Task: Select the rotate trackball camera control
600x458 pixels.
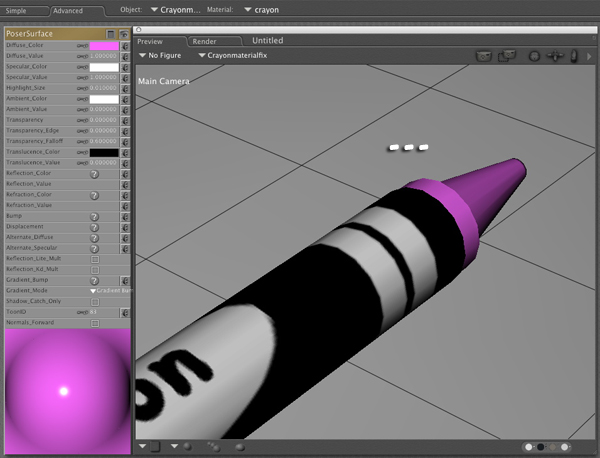Action: click(x=534, y=57)
